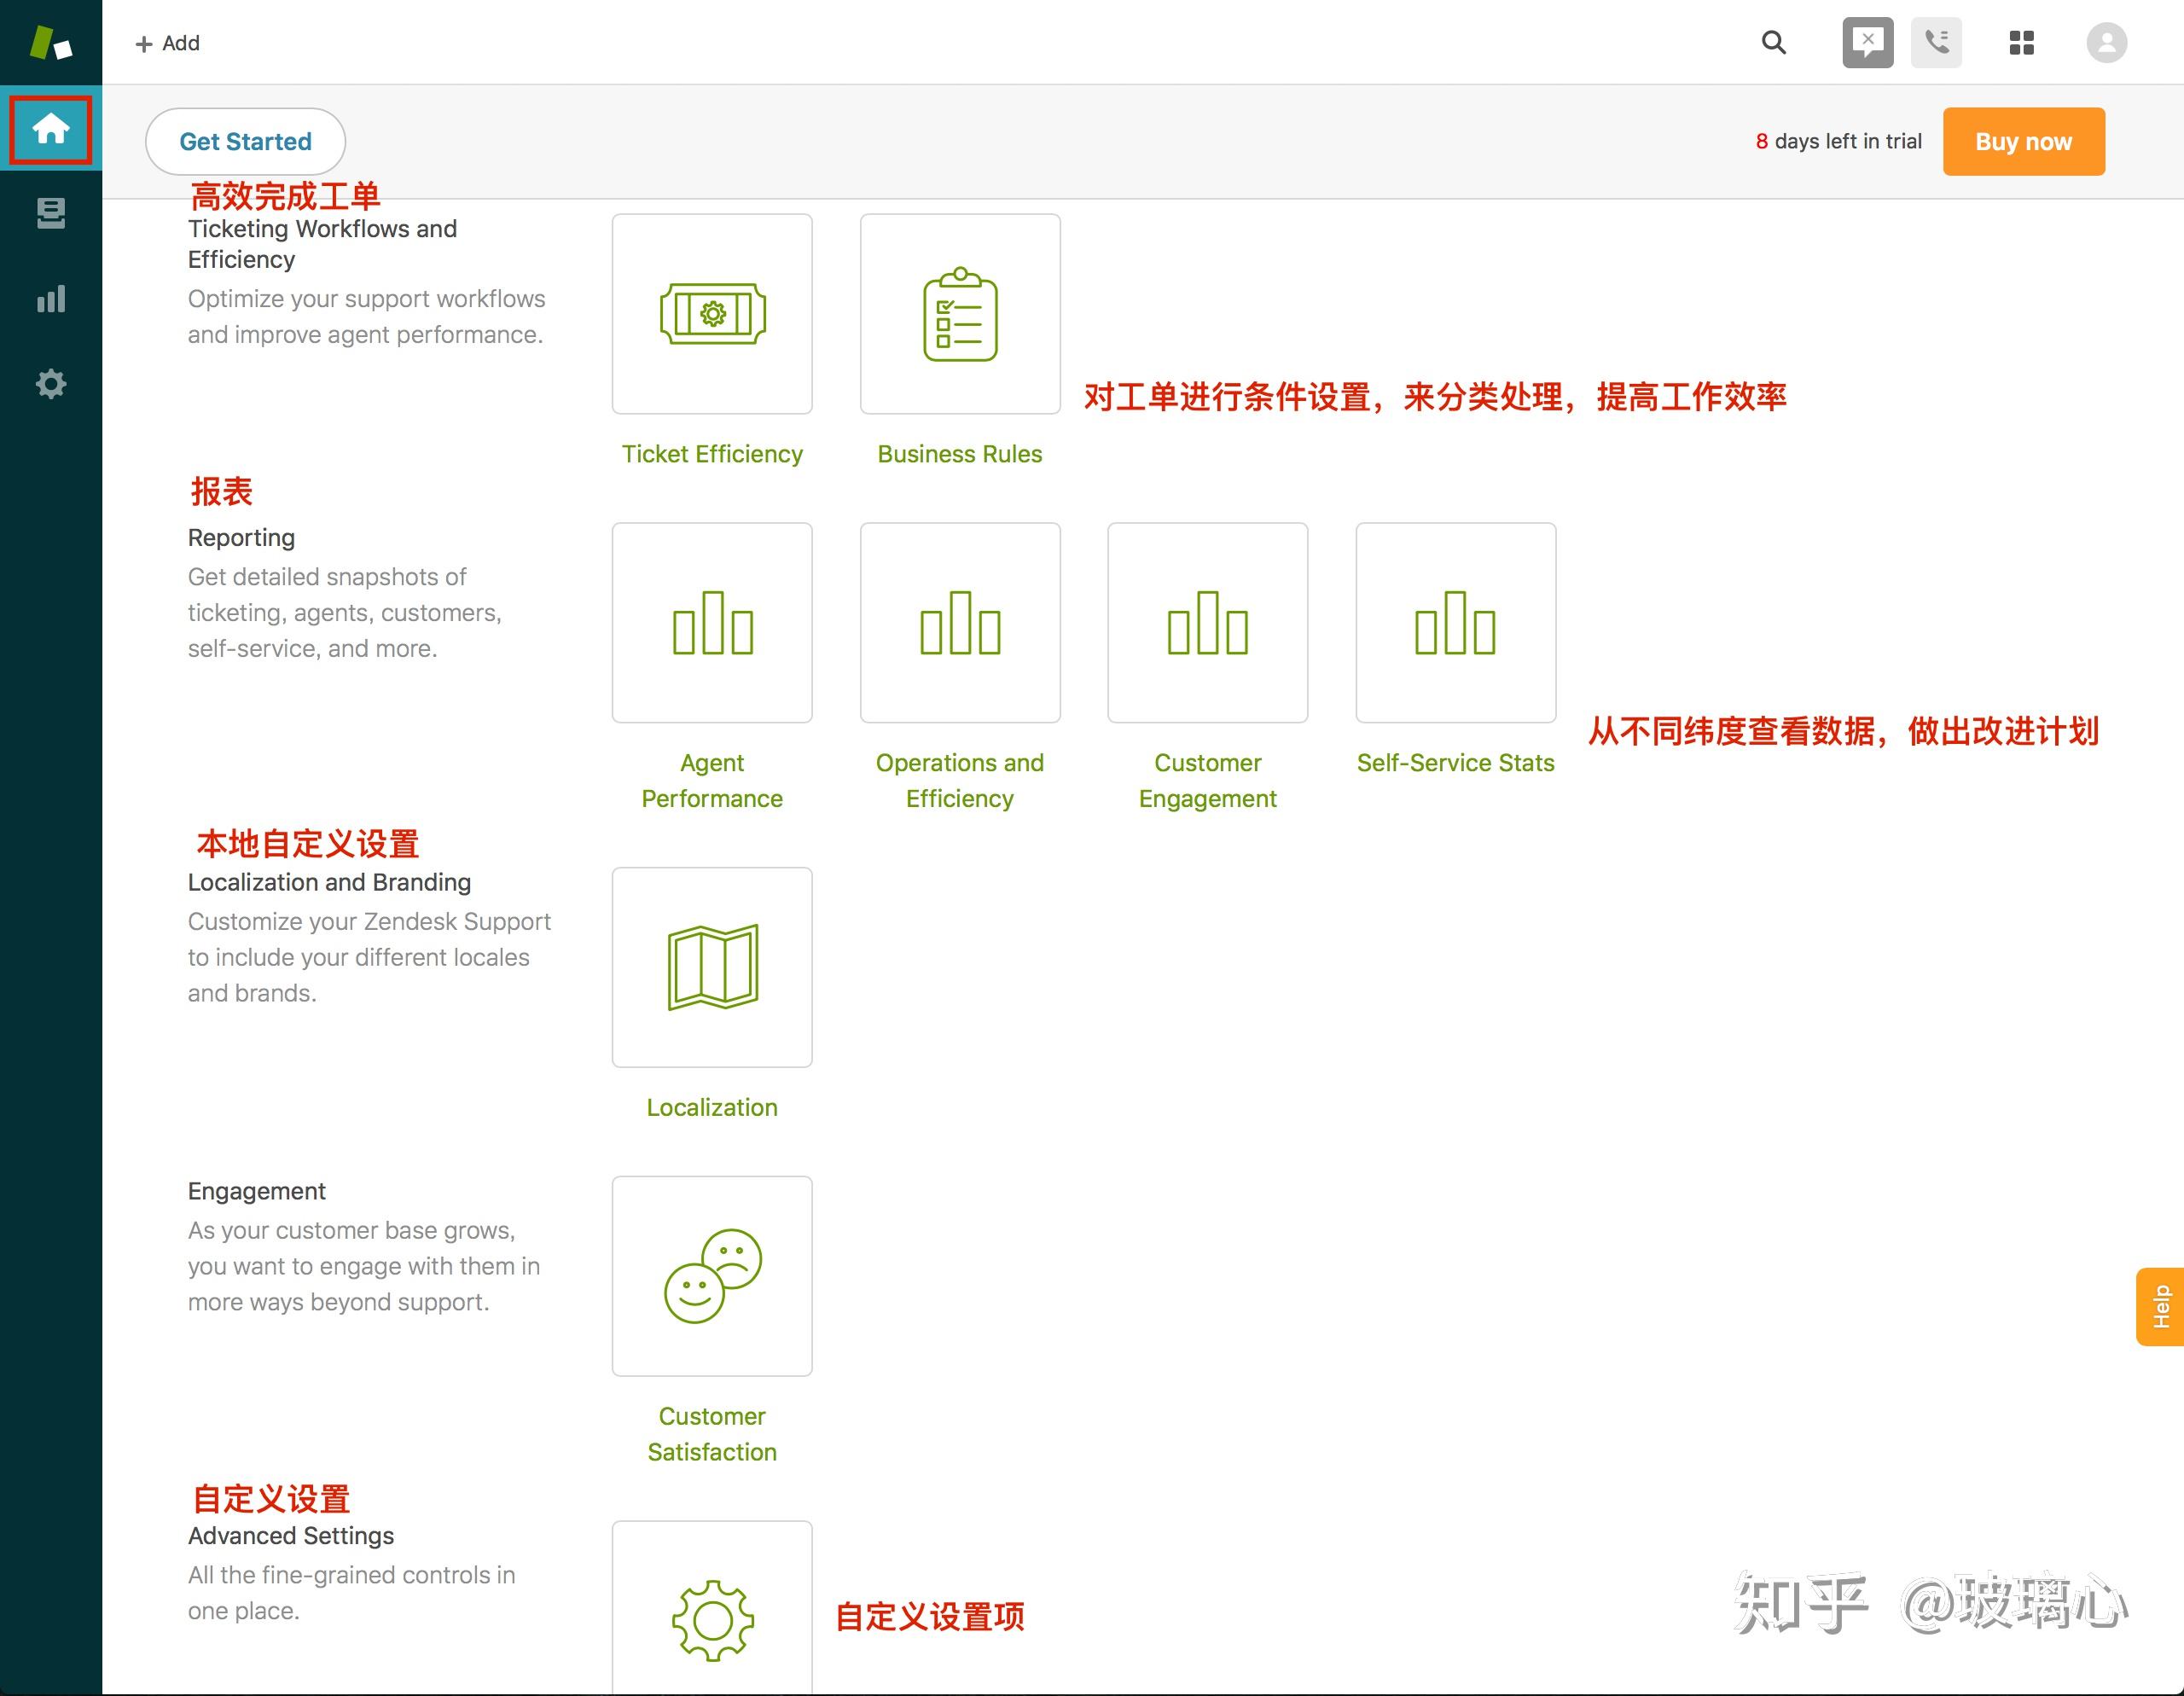This screenshot has height=1696, width=2184.
Task: Open the Agent Performance report link
Action: coord(712,780)
